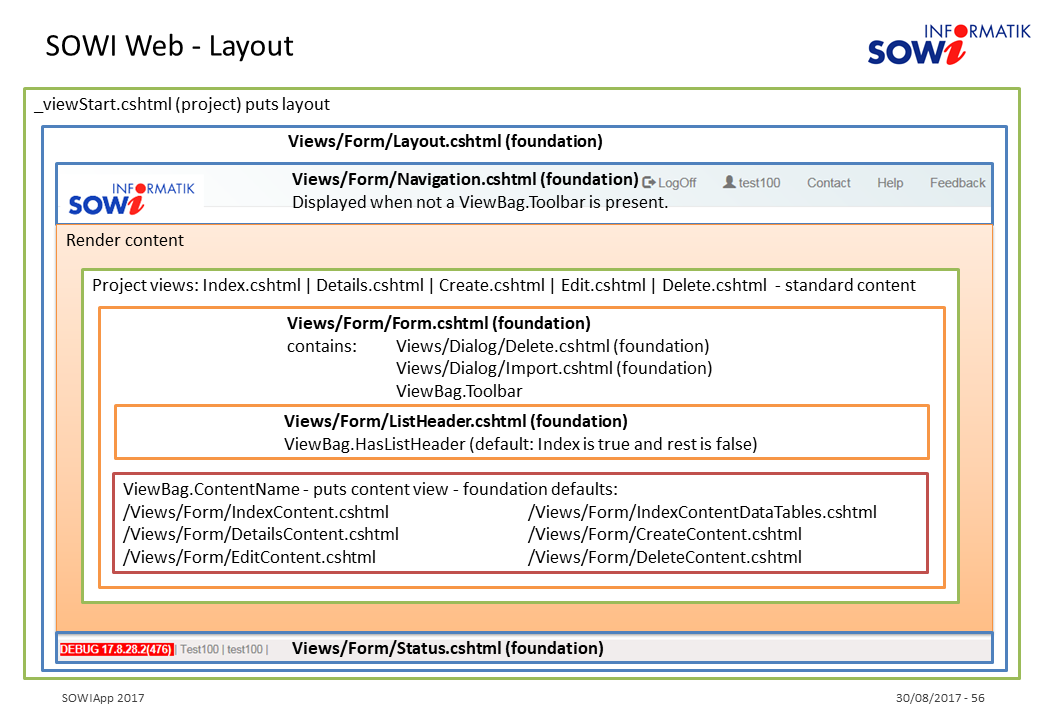The width and height of the screenshot is (1040, 720).
Task: Open the Feedback link
Action: tap(957, 183)
